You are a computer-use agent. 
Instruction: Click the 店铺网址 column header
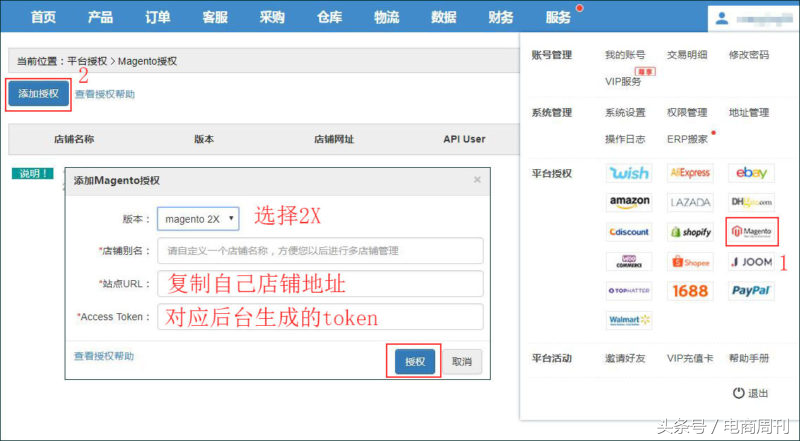[334, 139]
